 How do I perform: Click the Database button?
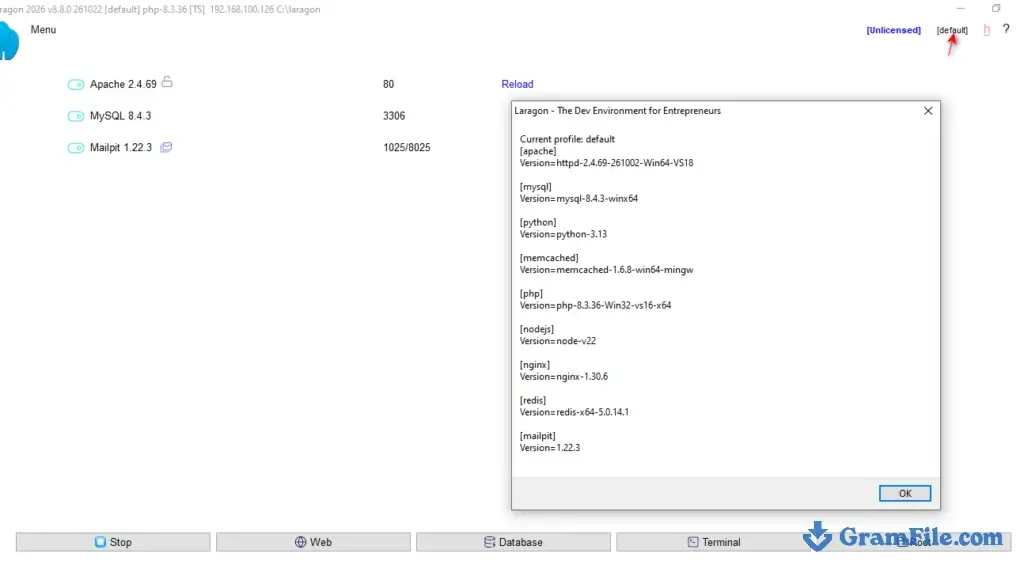click(x=513, y=542)
